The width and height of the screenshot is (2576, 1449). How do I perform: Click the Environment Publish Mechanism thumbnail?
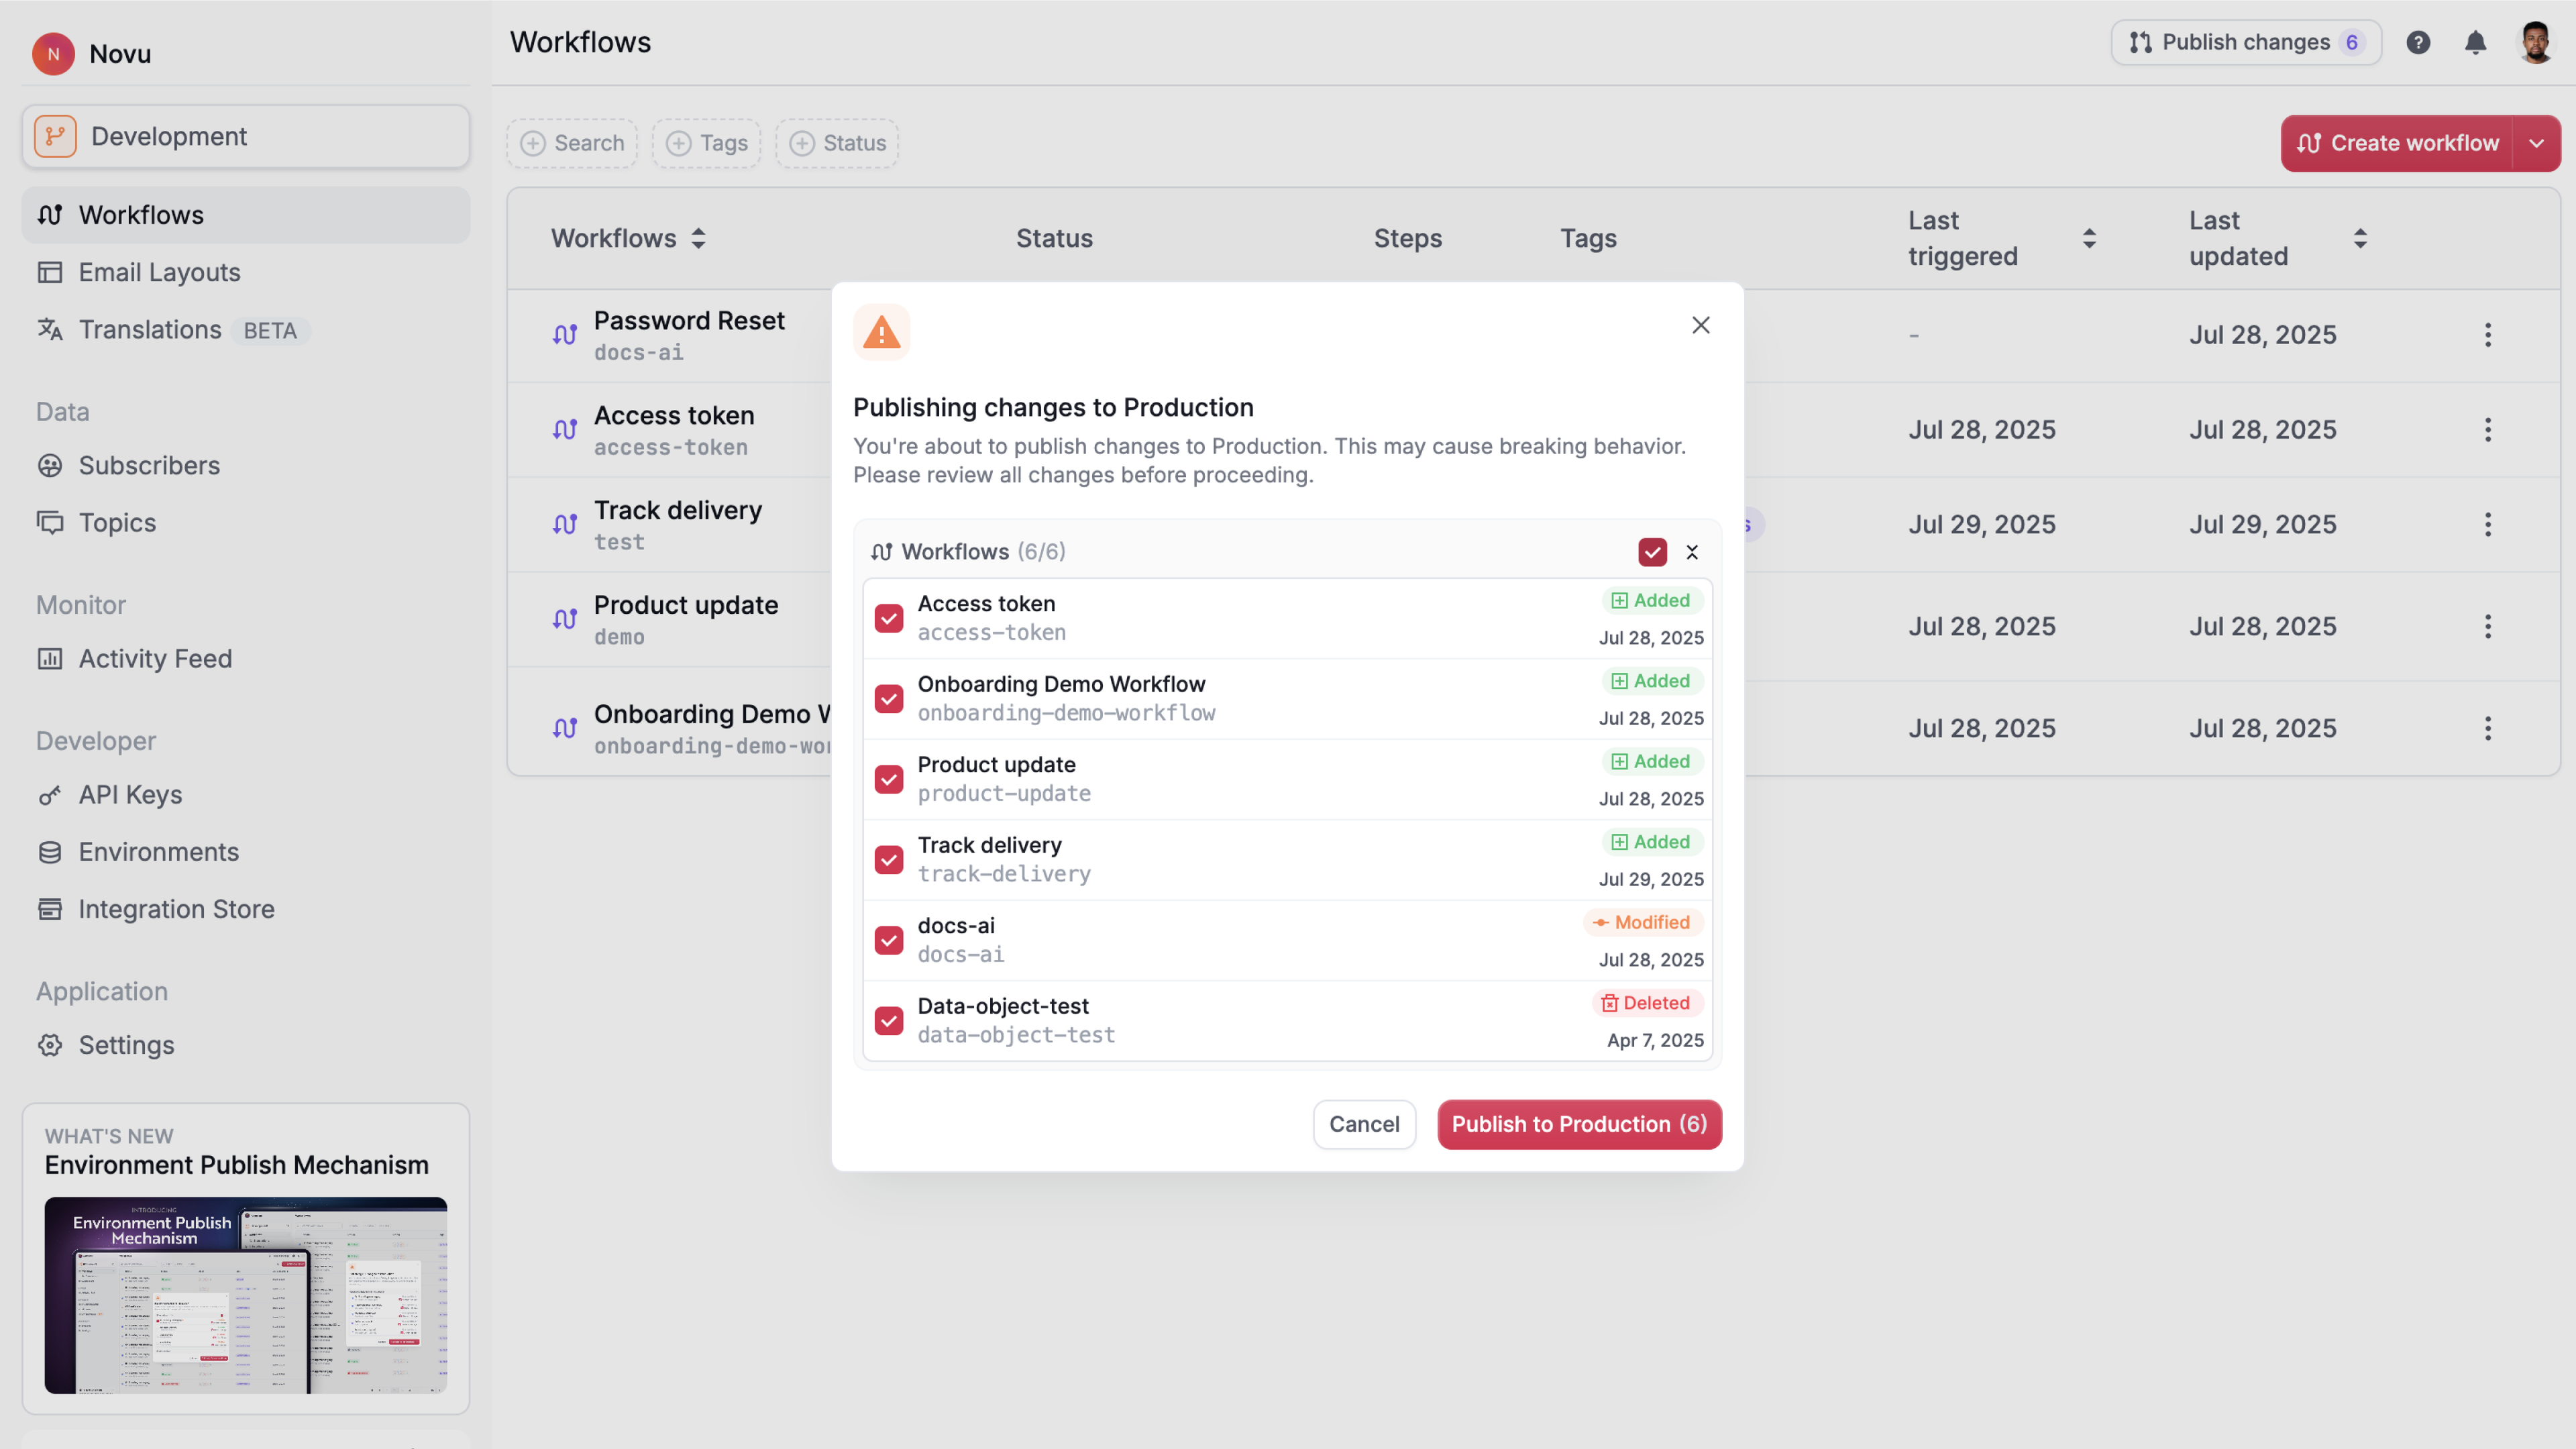tap(246, 1296)
